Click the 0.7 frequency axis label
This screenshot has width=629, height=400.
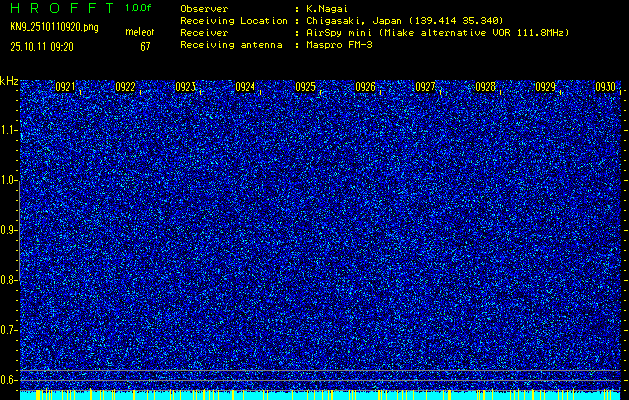[9, 329]
